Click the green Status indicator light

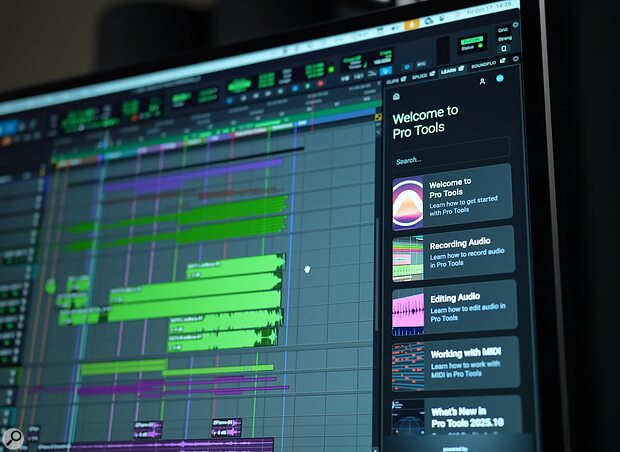point(480,46)
